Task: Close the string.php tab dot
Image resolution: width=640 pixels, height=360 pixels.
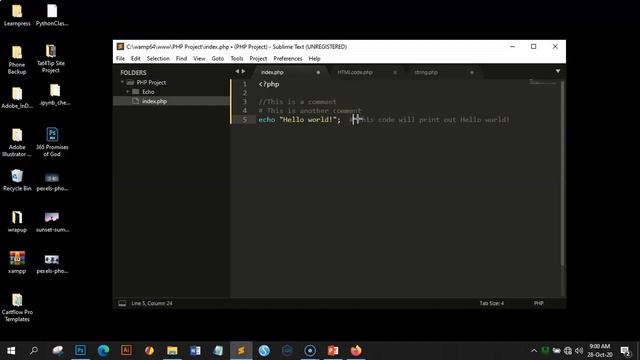Action: coord(471,72)
